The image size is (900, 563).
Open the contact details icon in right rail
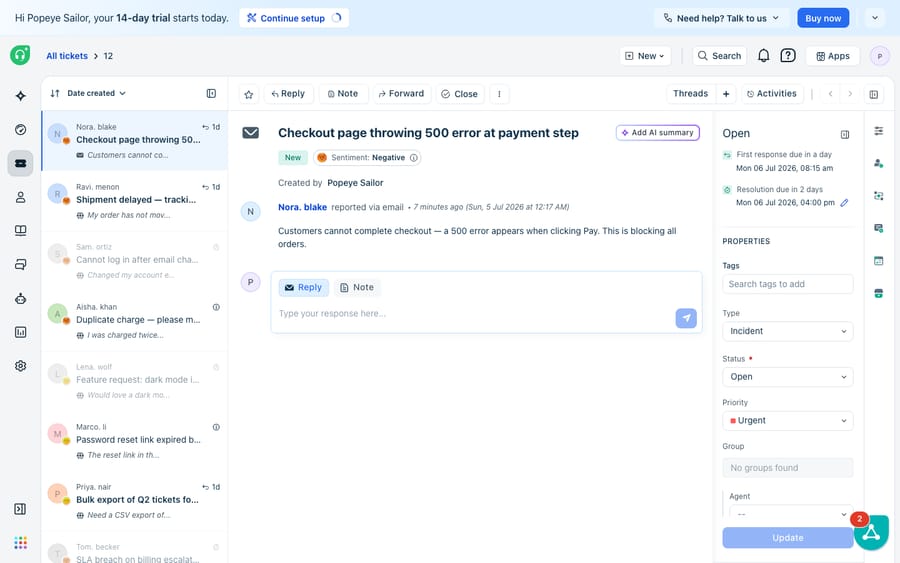[879, 164]
